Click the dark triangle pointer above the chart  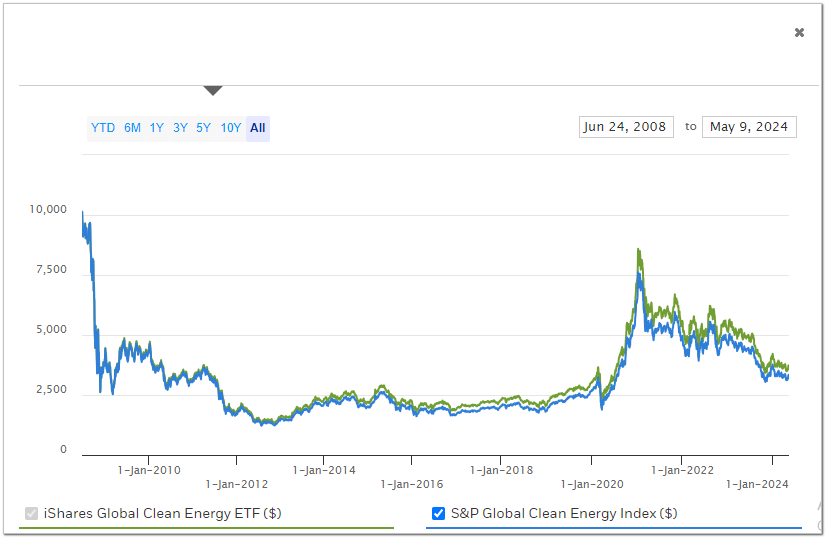213,91
